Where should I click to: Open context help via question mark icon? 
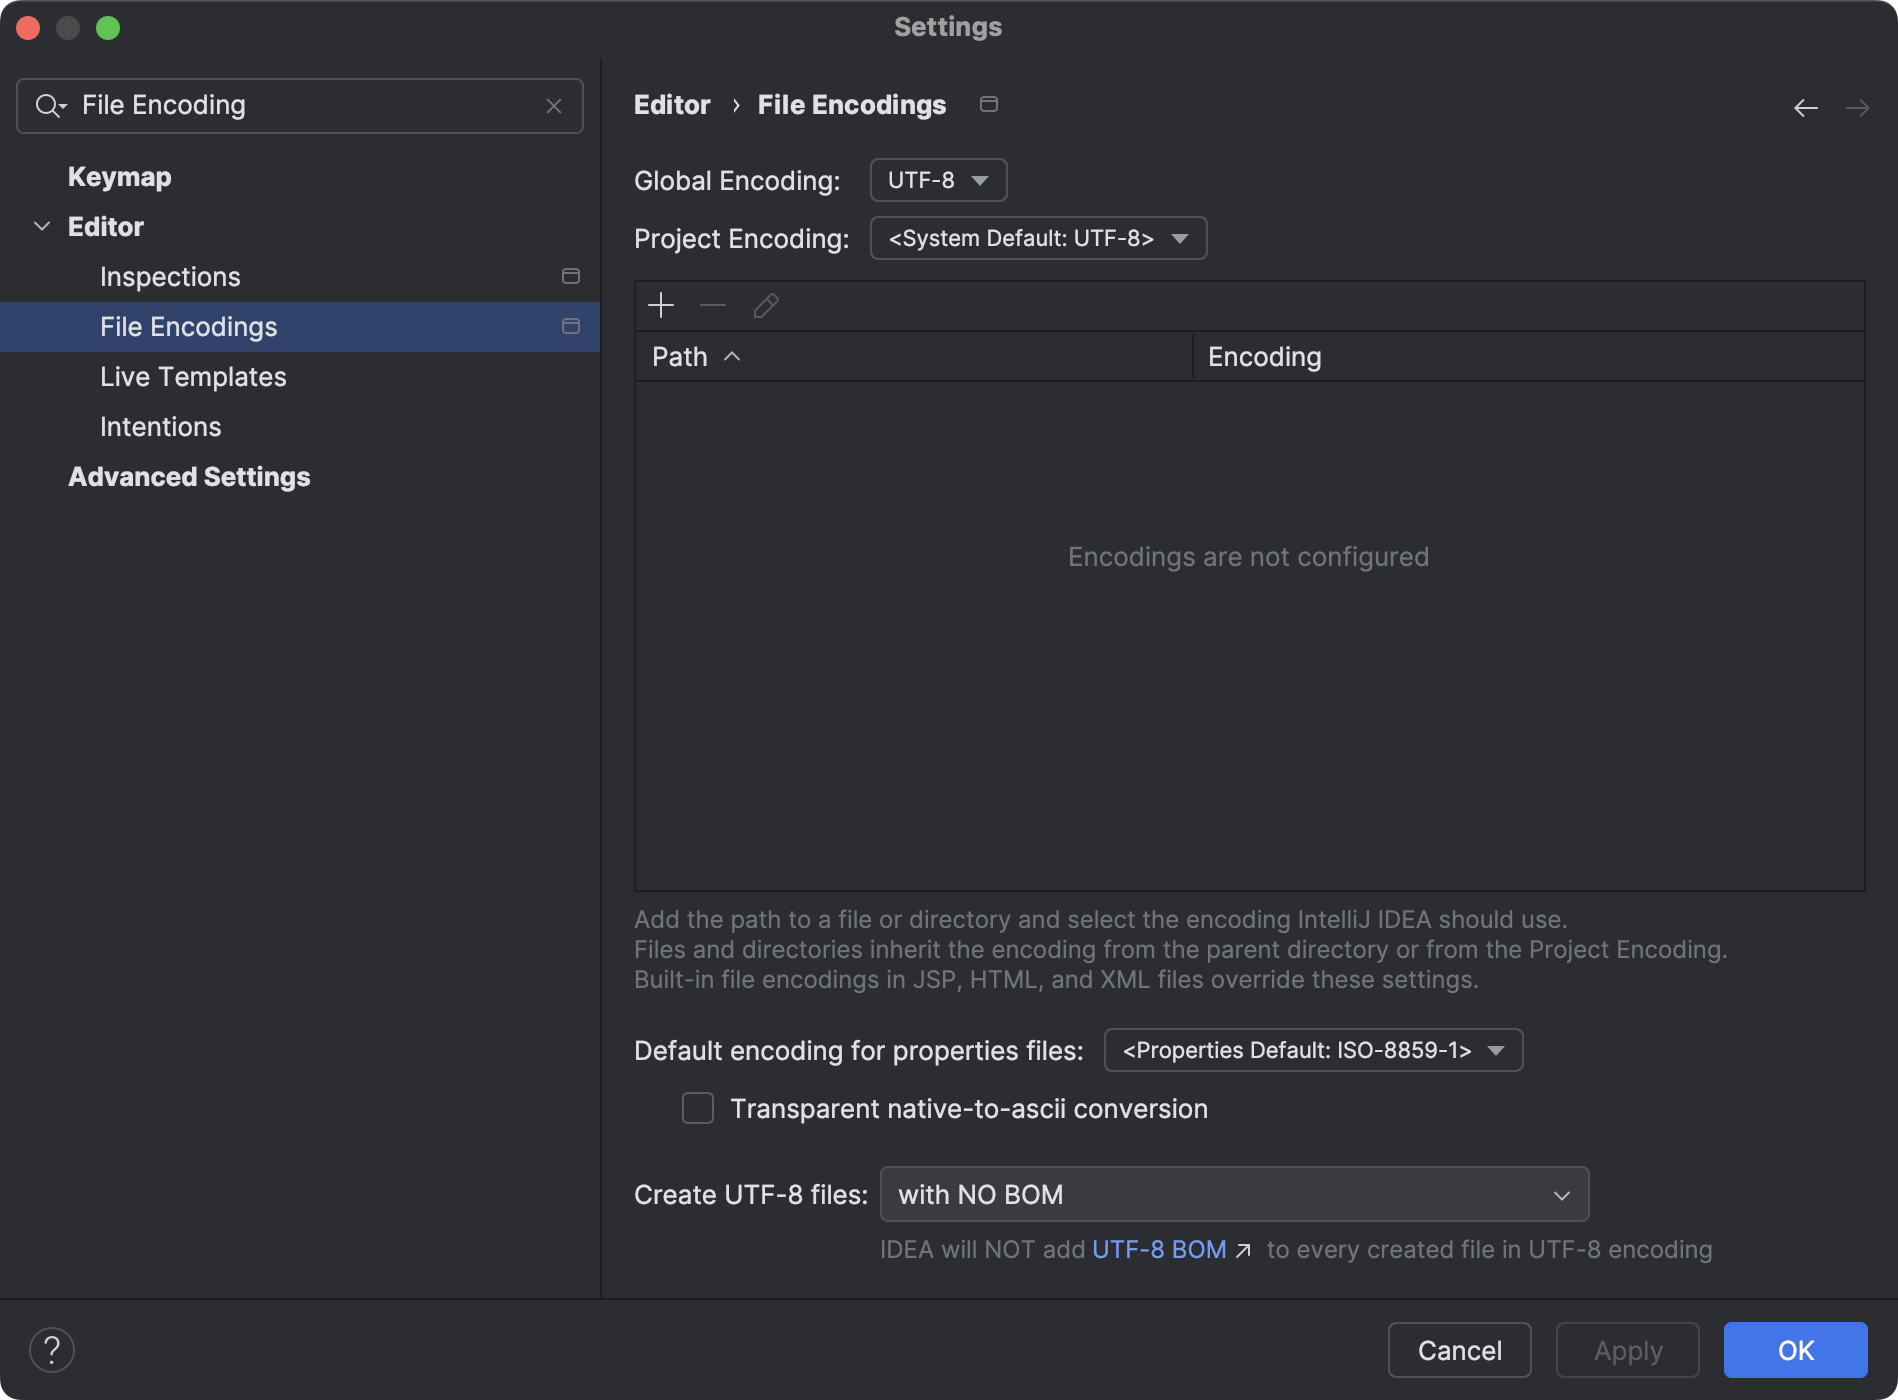tap(52, 1349)
